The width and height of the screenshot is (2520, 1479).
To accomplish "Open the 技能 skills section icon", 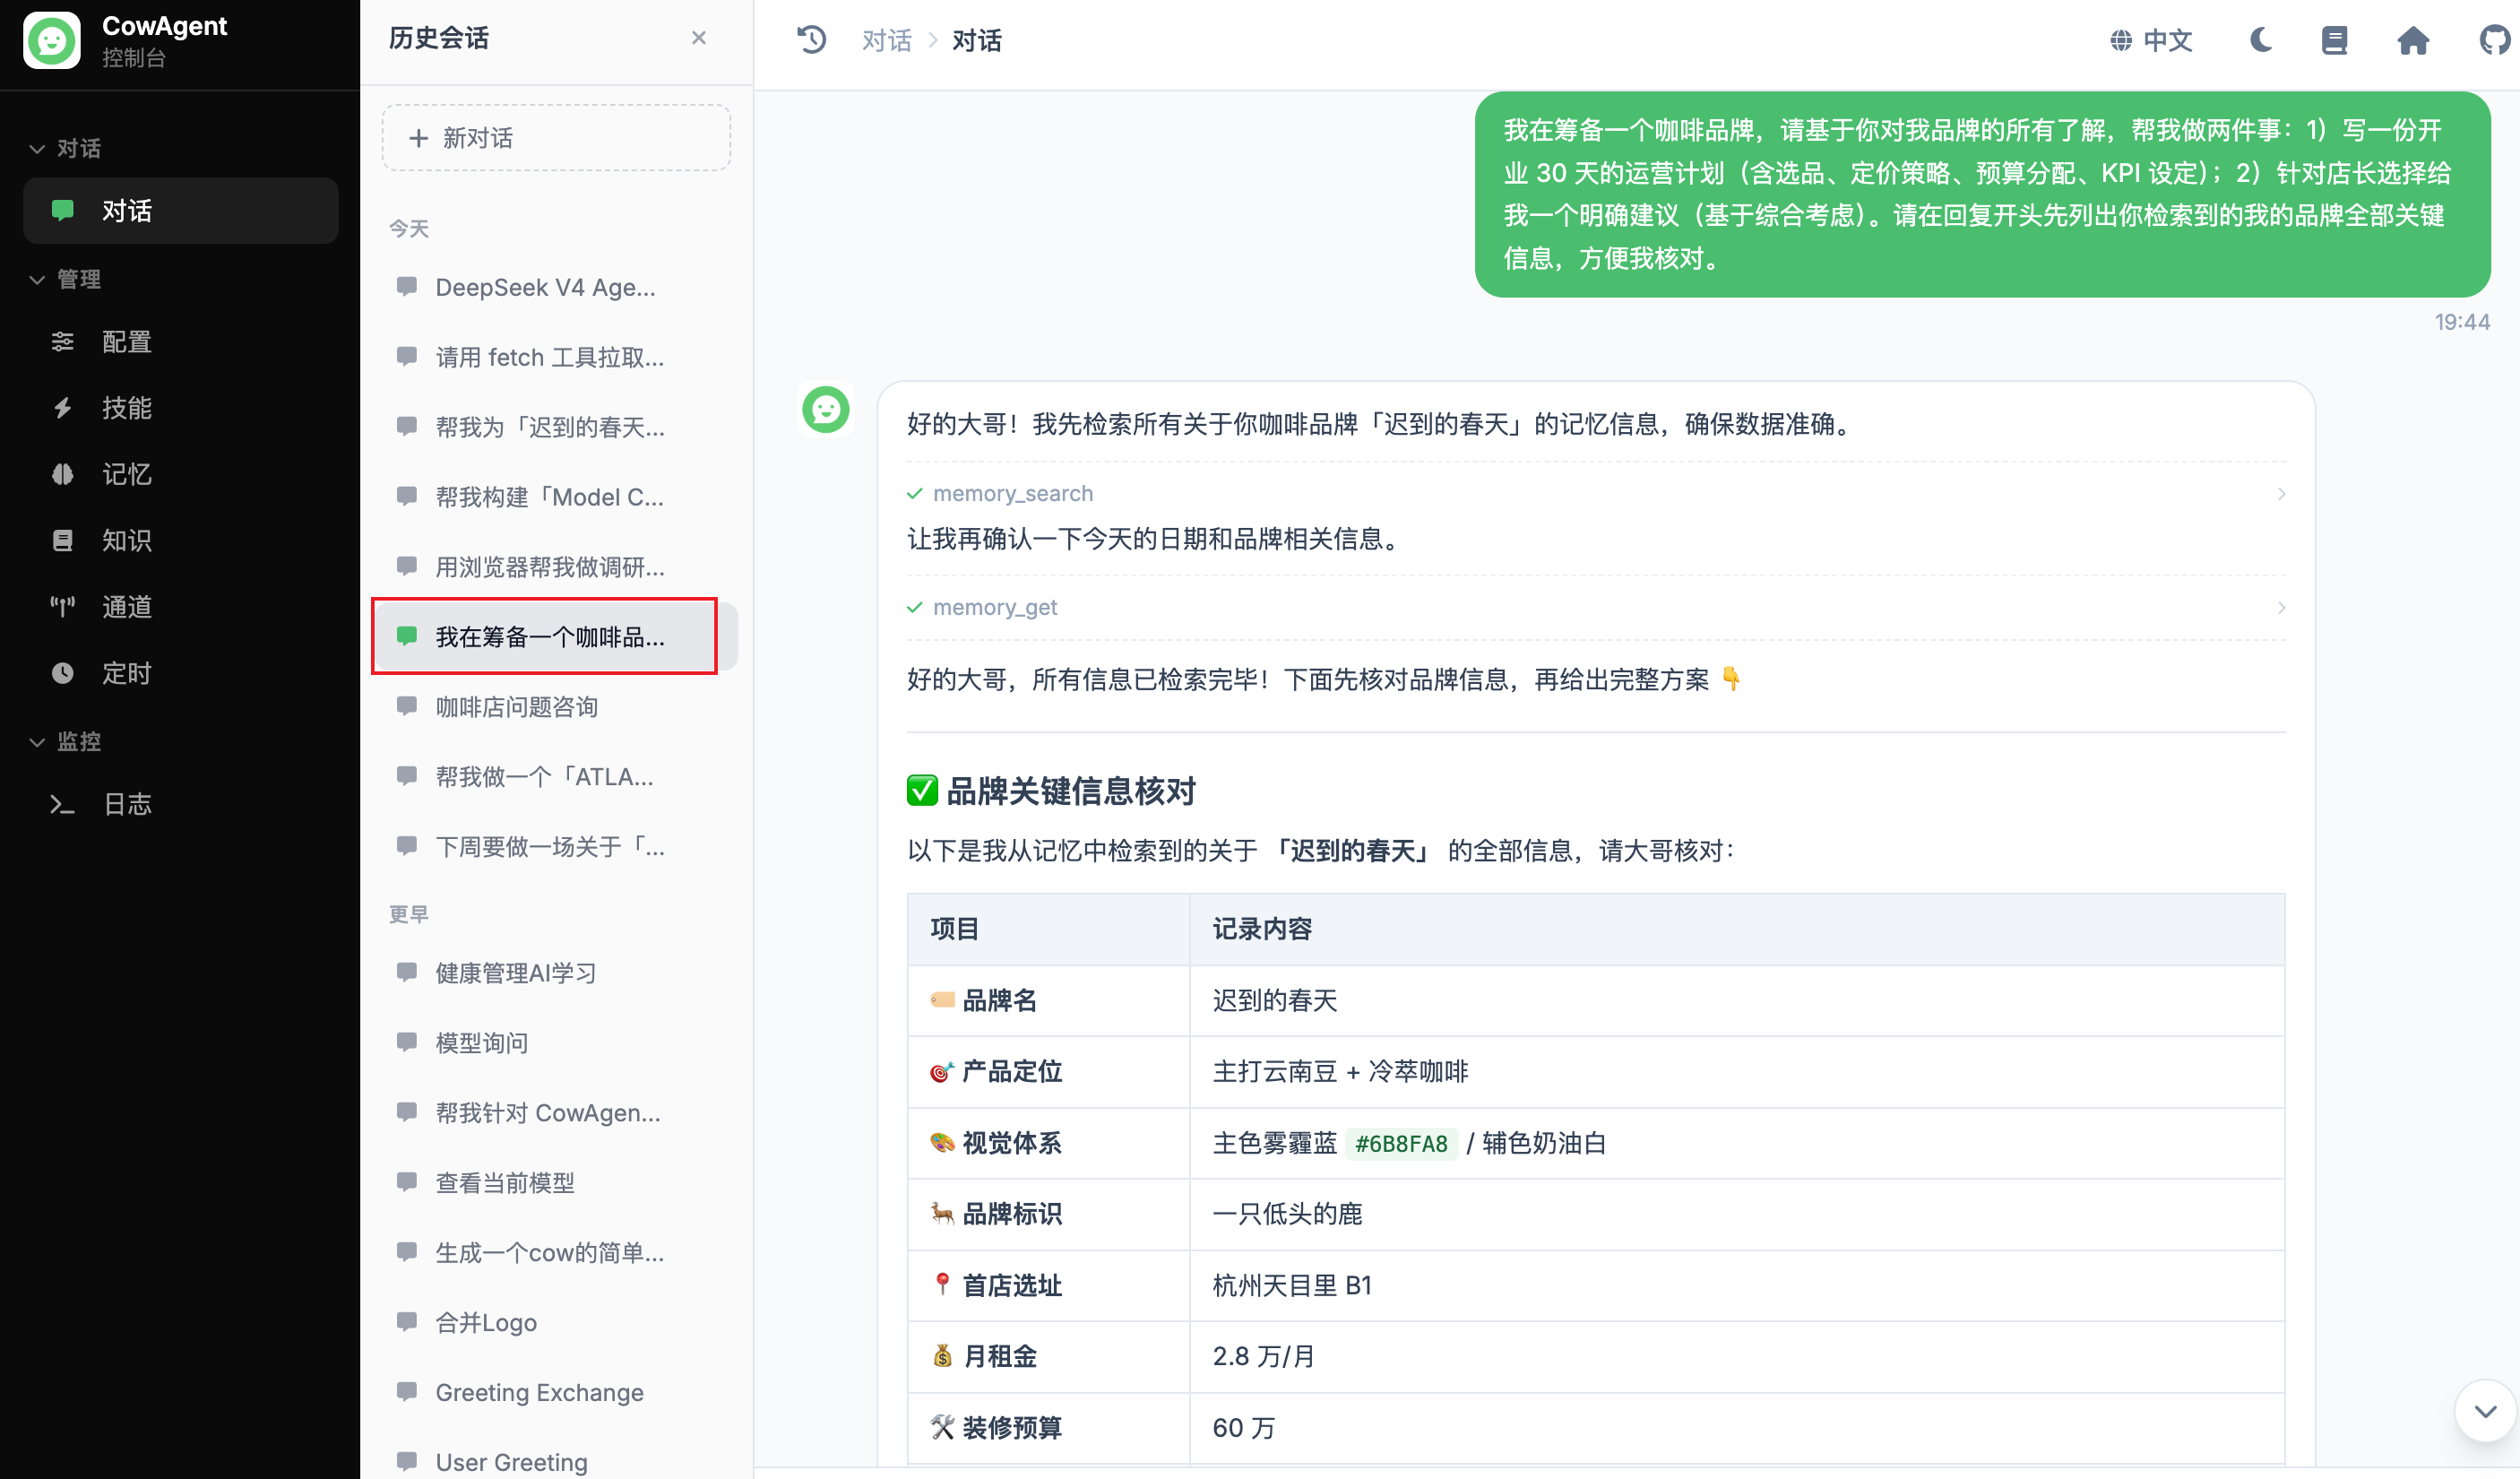I will [62, 408].
